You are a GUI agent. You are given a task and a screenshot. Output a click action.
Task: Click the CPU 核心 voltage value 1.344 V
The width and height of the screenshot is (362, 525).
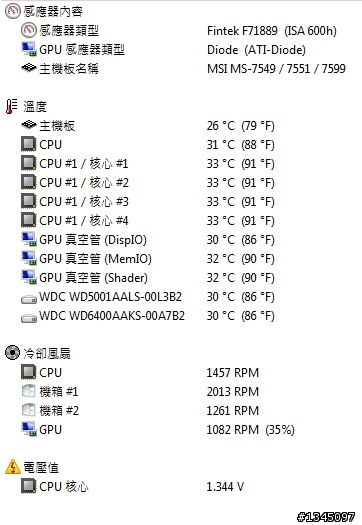pyautogui.click(x=225, y=486)
